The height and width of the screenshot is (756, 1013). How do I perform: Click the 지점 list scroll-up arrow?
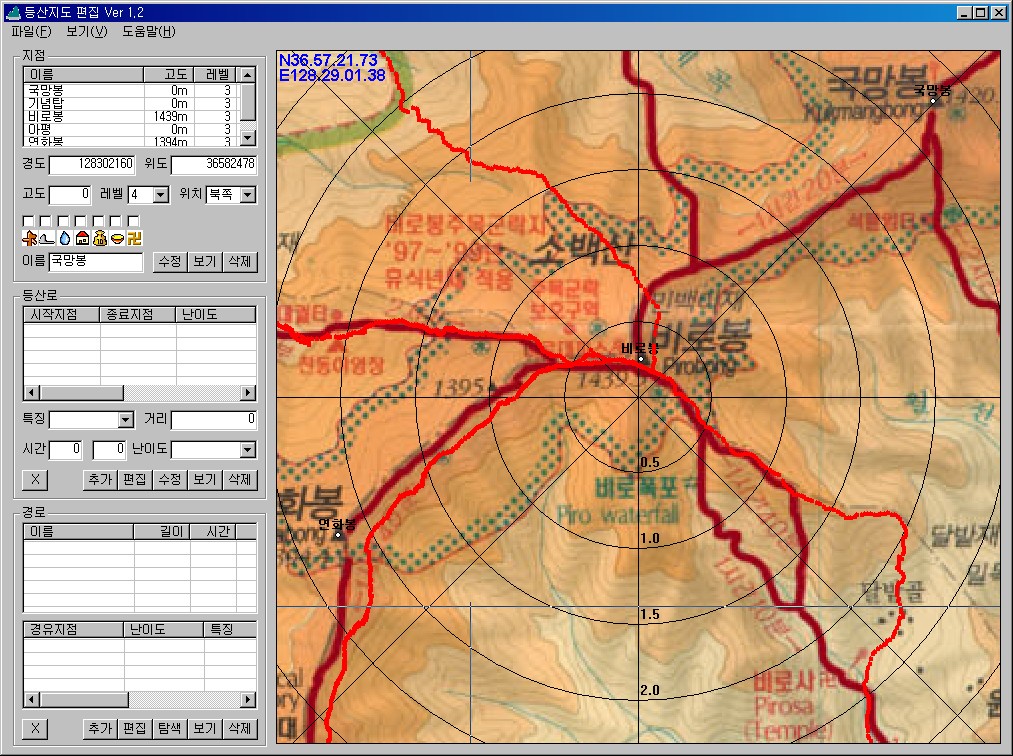(247, 74)
